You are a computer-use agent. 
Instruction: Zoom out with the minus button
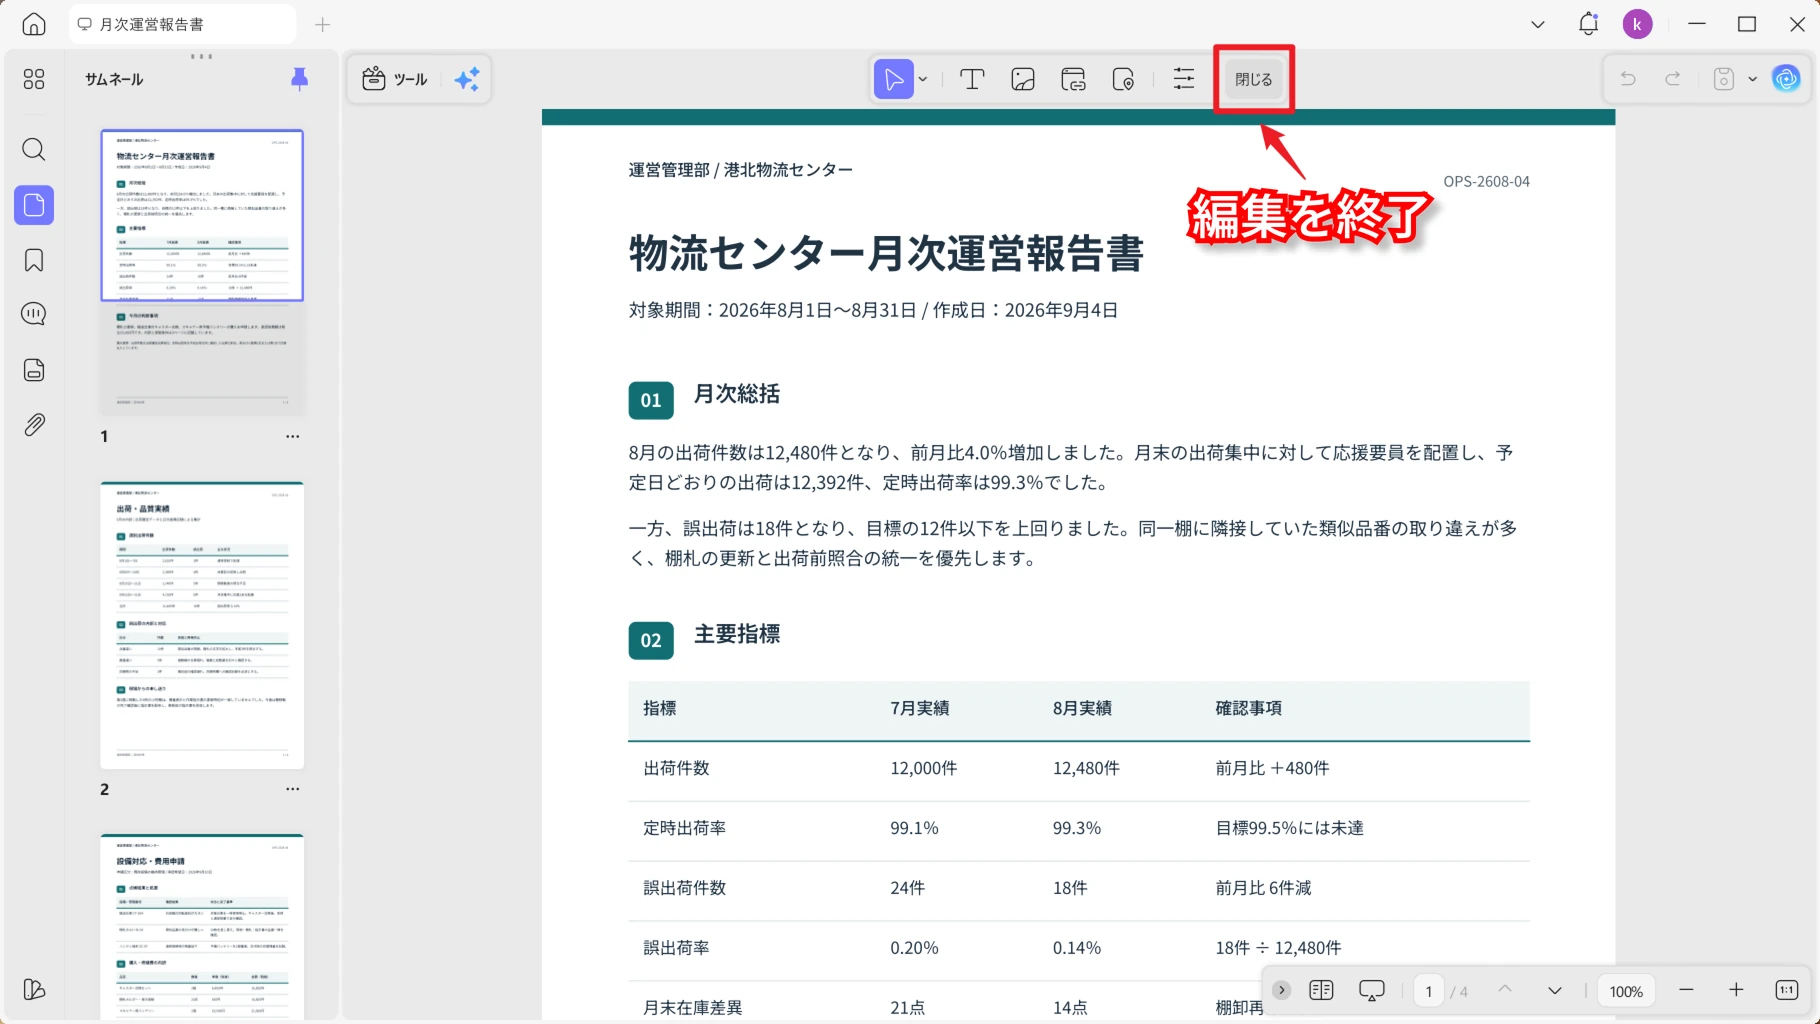click(x=1686, y=990)
